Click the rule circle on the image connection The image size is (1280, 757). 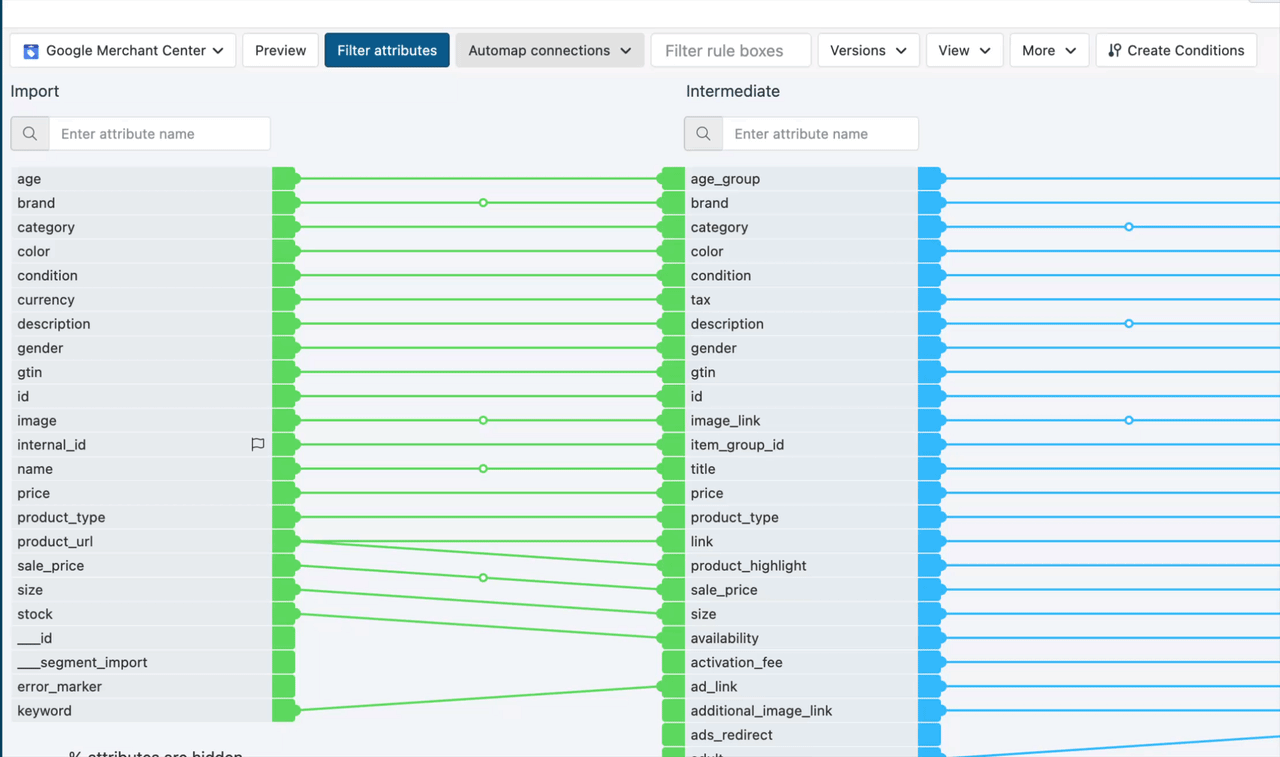(x=483, y=421)
